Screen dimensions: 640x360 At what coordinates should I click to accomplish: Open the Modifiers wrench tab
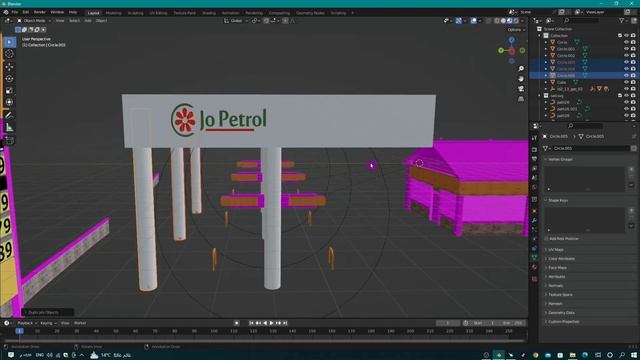(534, 220)
